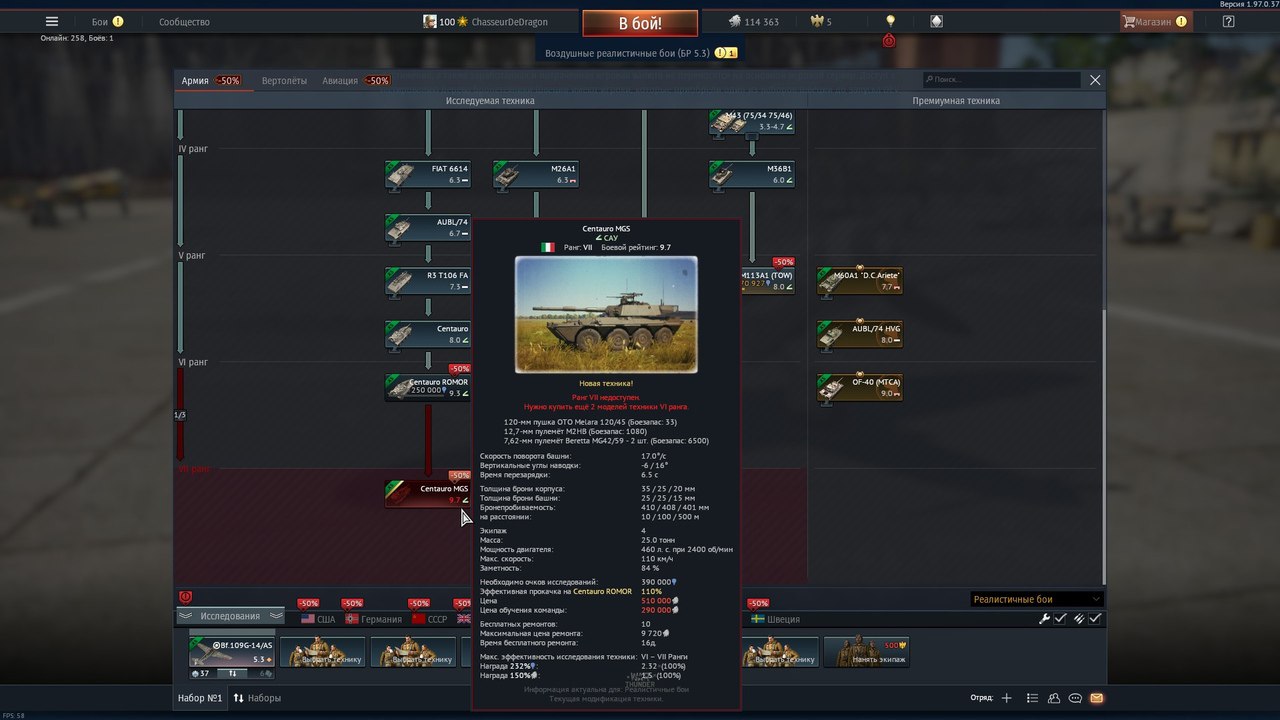Screen dimensions: 1280x720
Task: Toggle the auto-repair checkbox next to wrench
Action: pos(1061,619)
